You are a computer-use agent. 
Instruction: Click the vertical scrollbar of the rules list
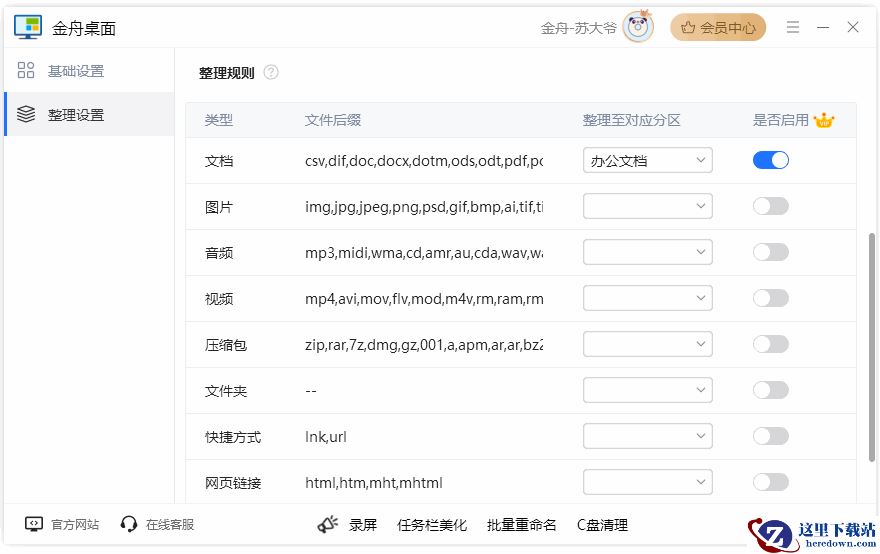(x=872, y=347)
